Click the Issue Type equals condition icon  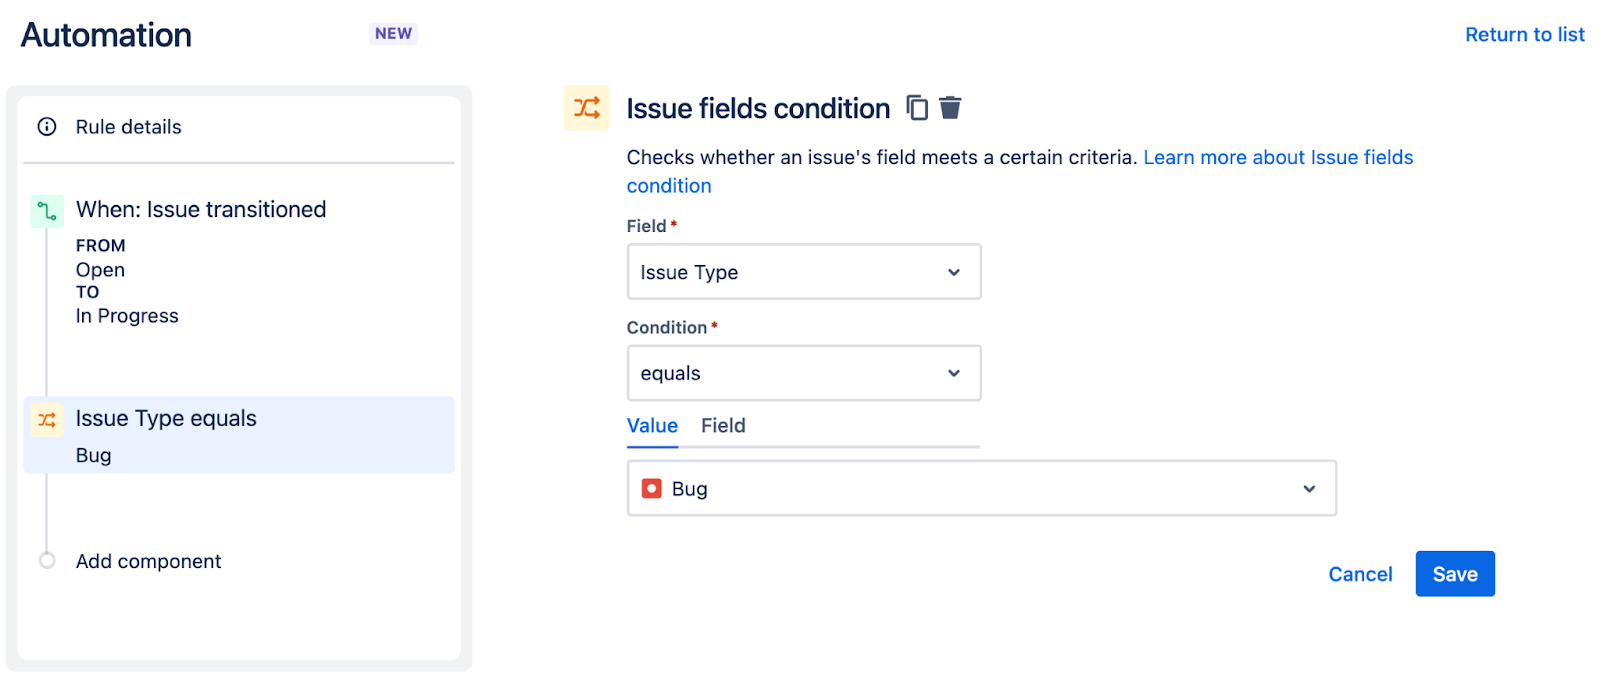coord(46,419)
